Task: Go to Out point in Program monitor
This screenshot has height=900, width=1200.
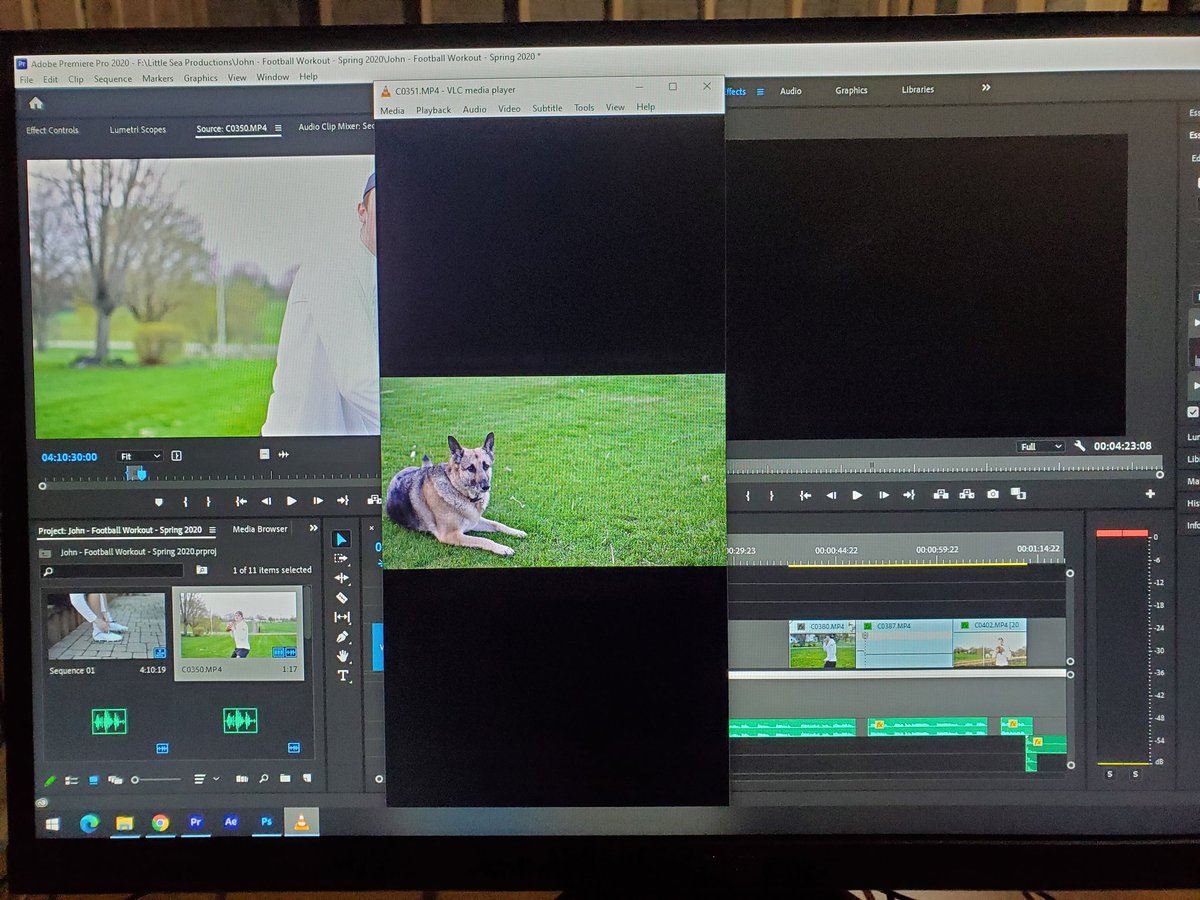Action: click(909, 495)
